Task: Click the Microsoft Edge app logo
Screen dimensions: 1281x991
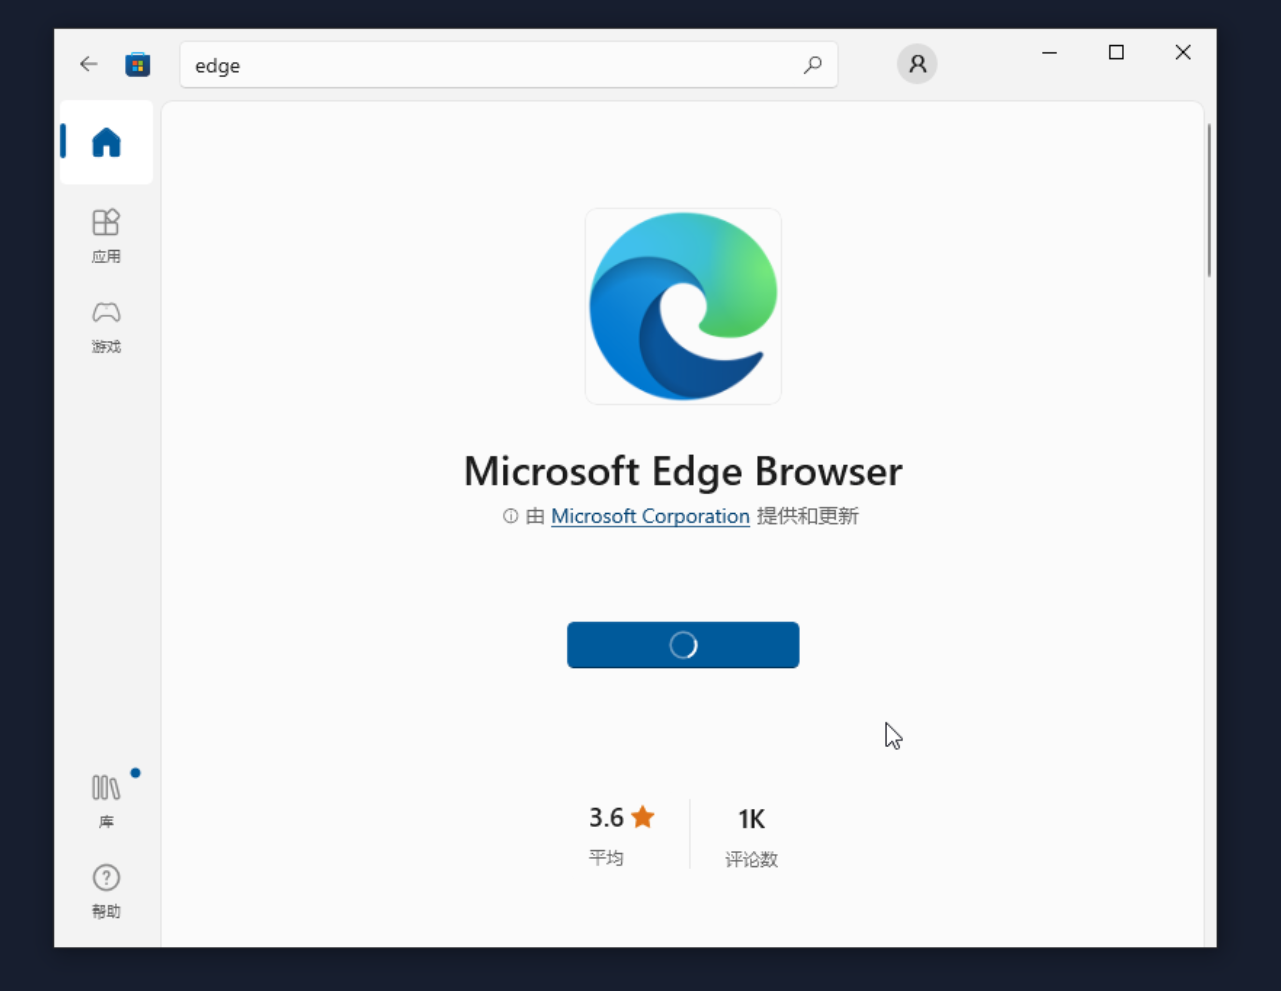Action: pyautogui.click(x=683, y=306)
